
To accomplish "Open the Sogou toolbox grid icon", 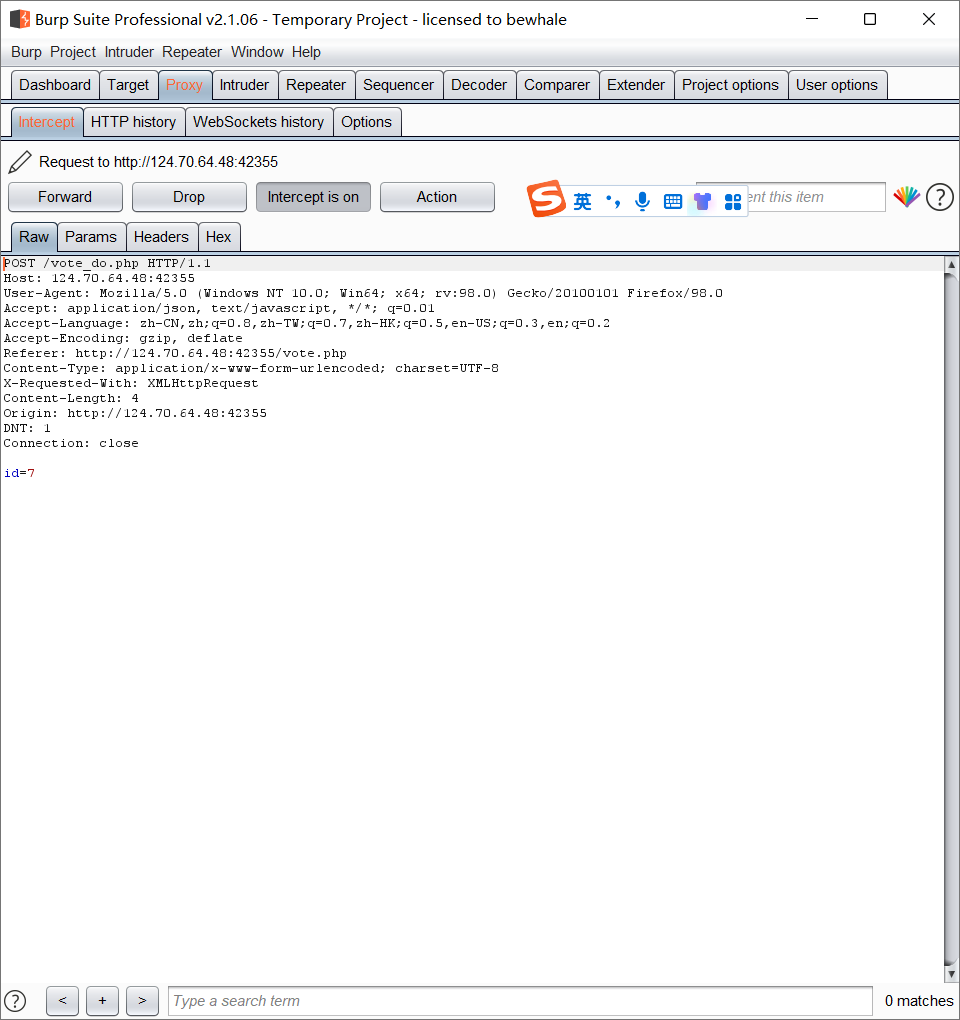I will [733, 202].
